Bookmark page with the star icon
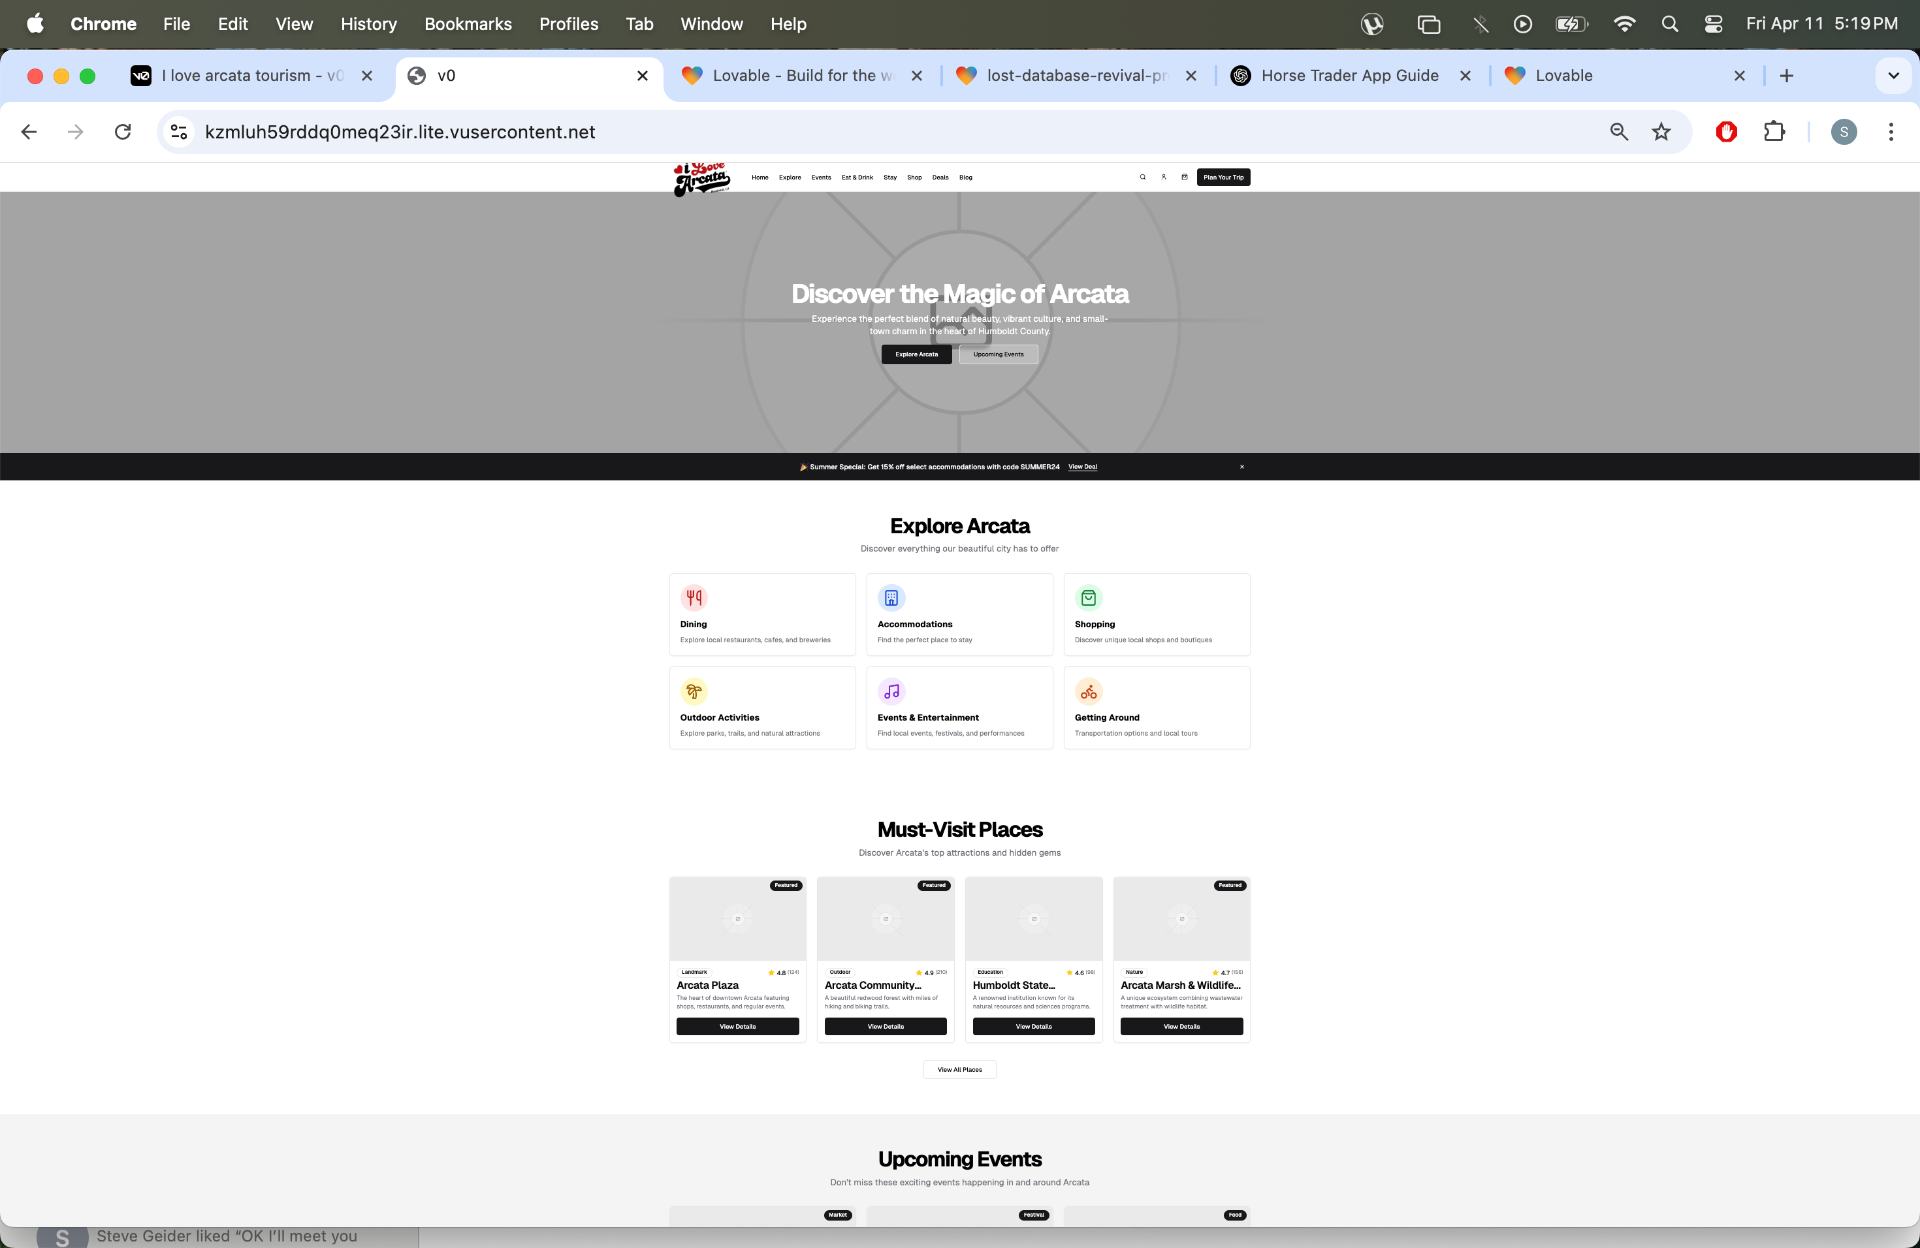 1661,132
